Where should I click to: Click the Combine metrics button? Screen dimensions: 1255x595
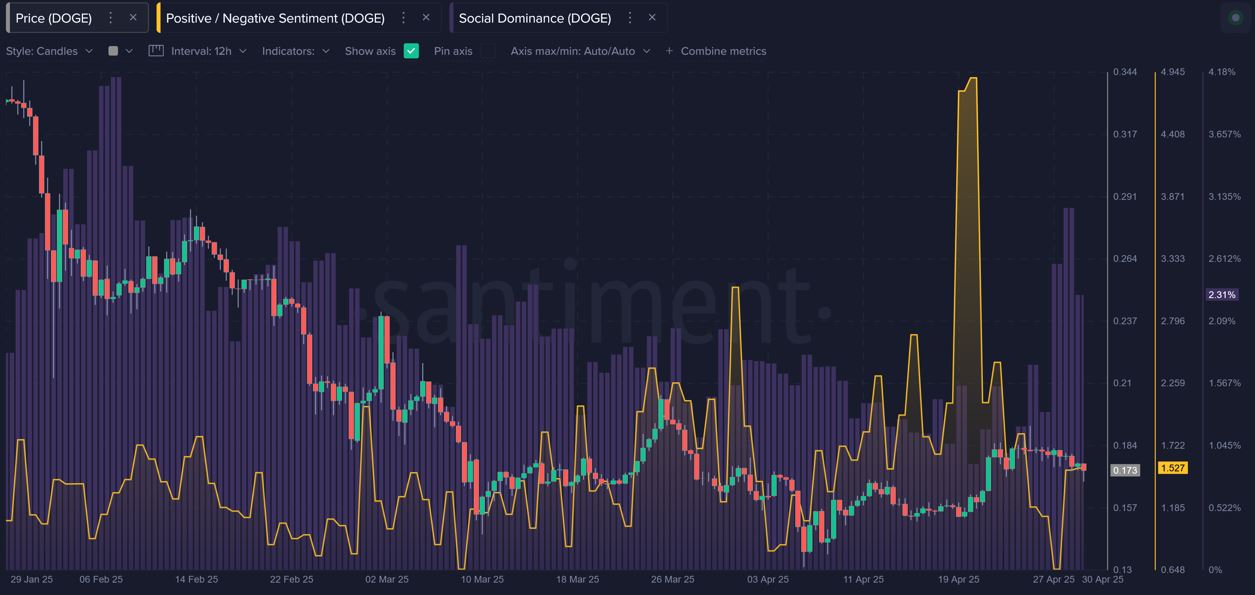click(725, 51)
